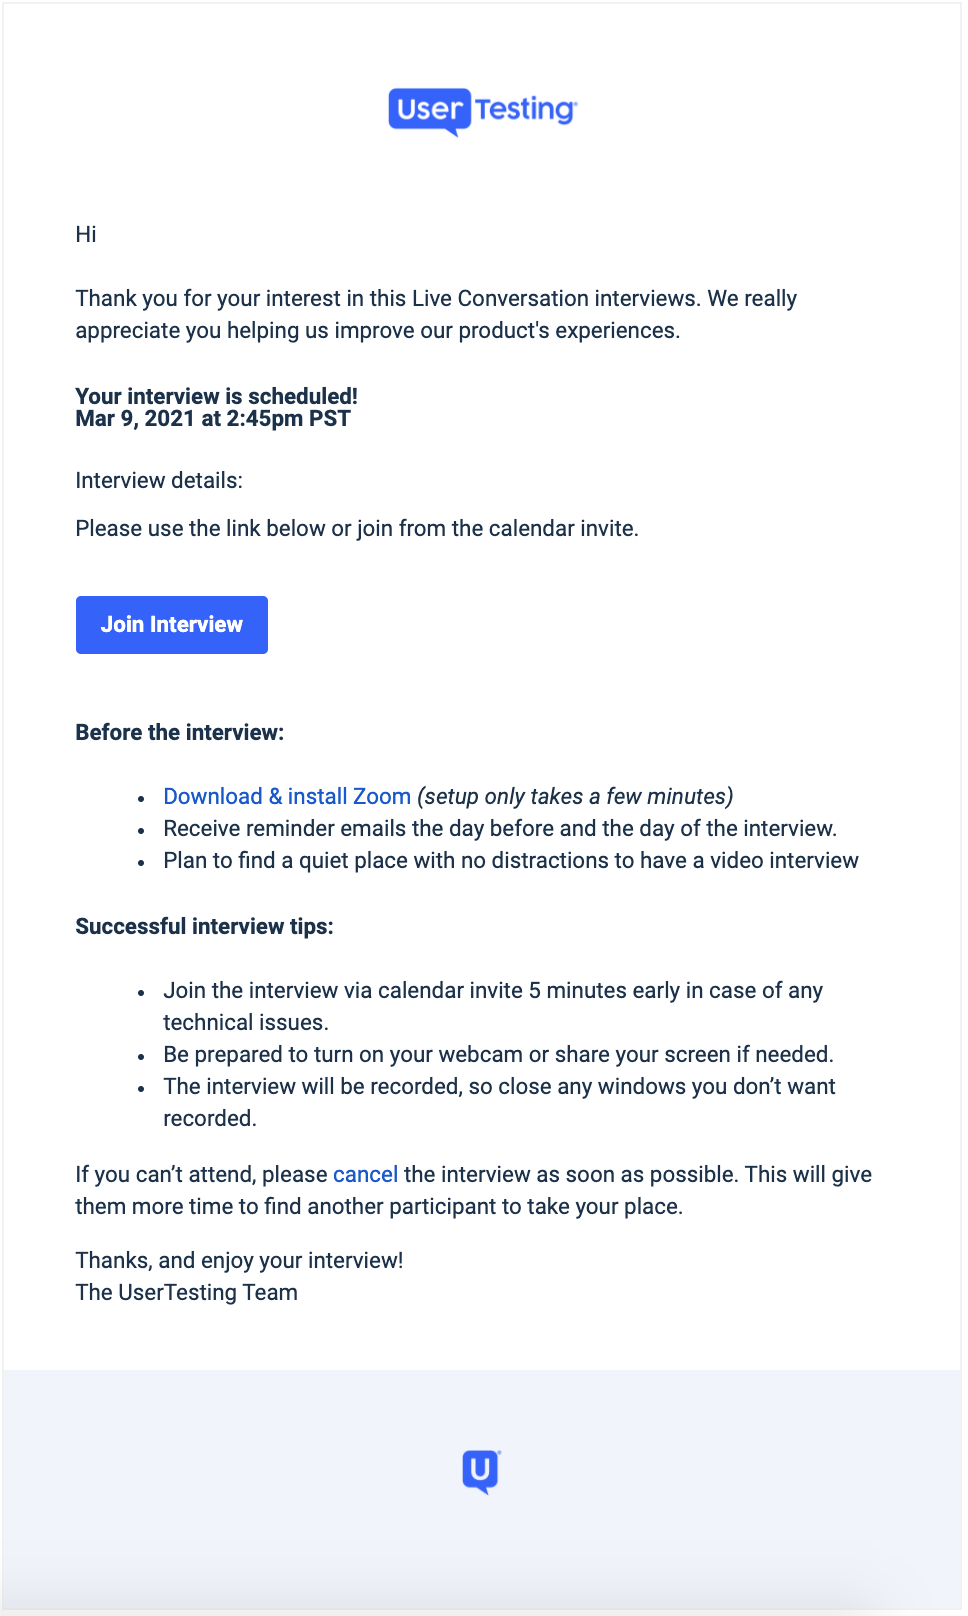Click the reminder emails bullet point
The width and height of the screenshot is (968, 1616).
pos(500,829)
